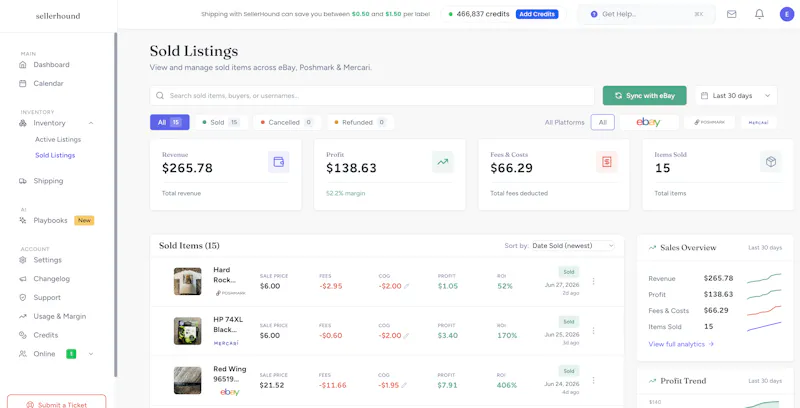
Task: Click the $21.52 sale price
Action: tap(271, 385)
